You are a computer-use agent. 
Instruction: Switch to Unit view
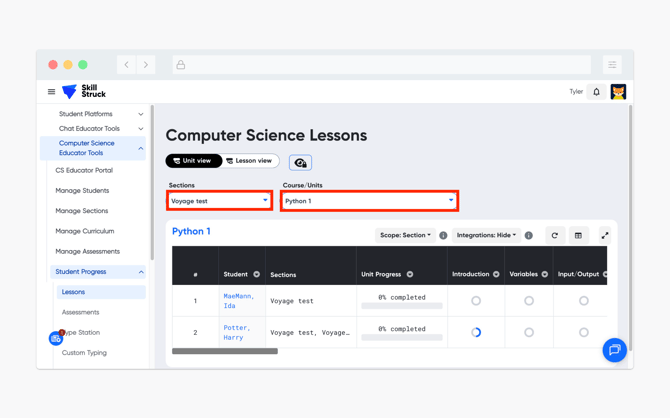click(193, 161)
